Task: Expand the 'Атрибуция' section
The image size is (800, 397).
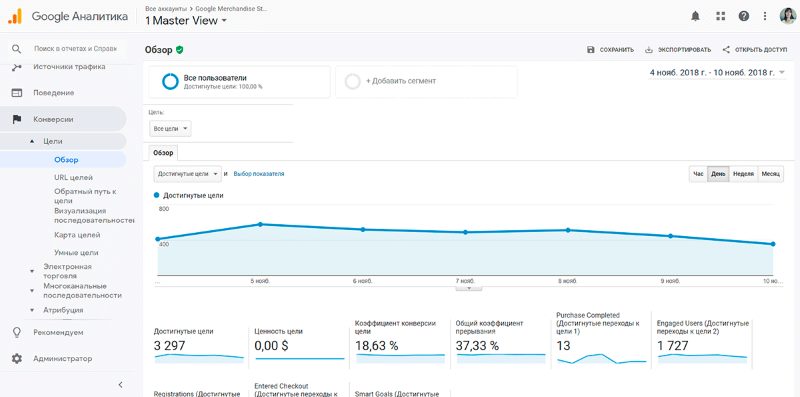Action: pyautogui.click(x=32, y=310)
